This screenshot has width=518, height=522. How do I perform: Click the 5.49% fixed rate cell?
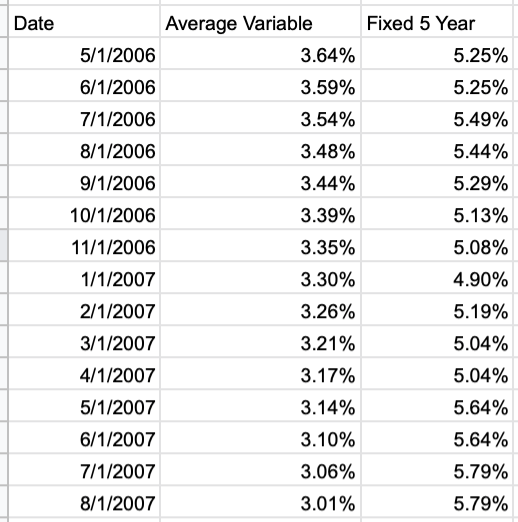coord(437,117)
